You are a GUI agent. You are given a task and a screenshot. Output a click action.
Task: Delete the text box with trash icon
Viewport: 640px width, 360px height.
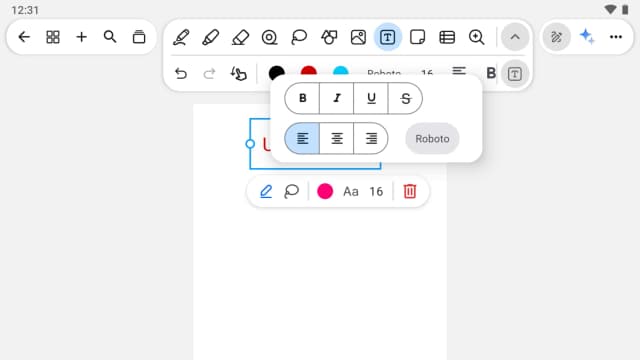410,191
